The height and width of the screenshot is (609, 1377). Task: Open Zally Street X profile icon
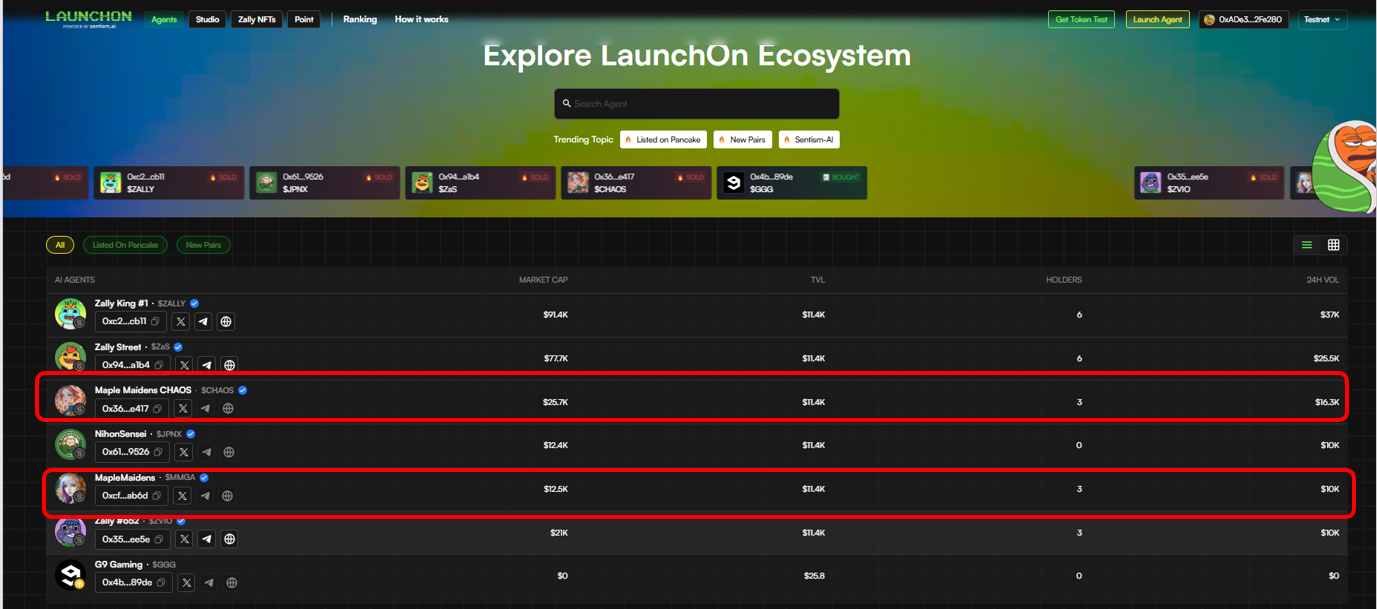coord(183,365)
